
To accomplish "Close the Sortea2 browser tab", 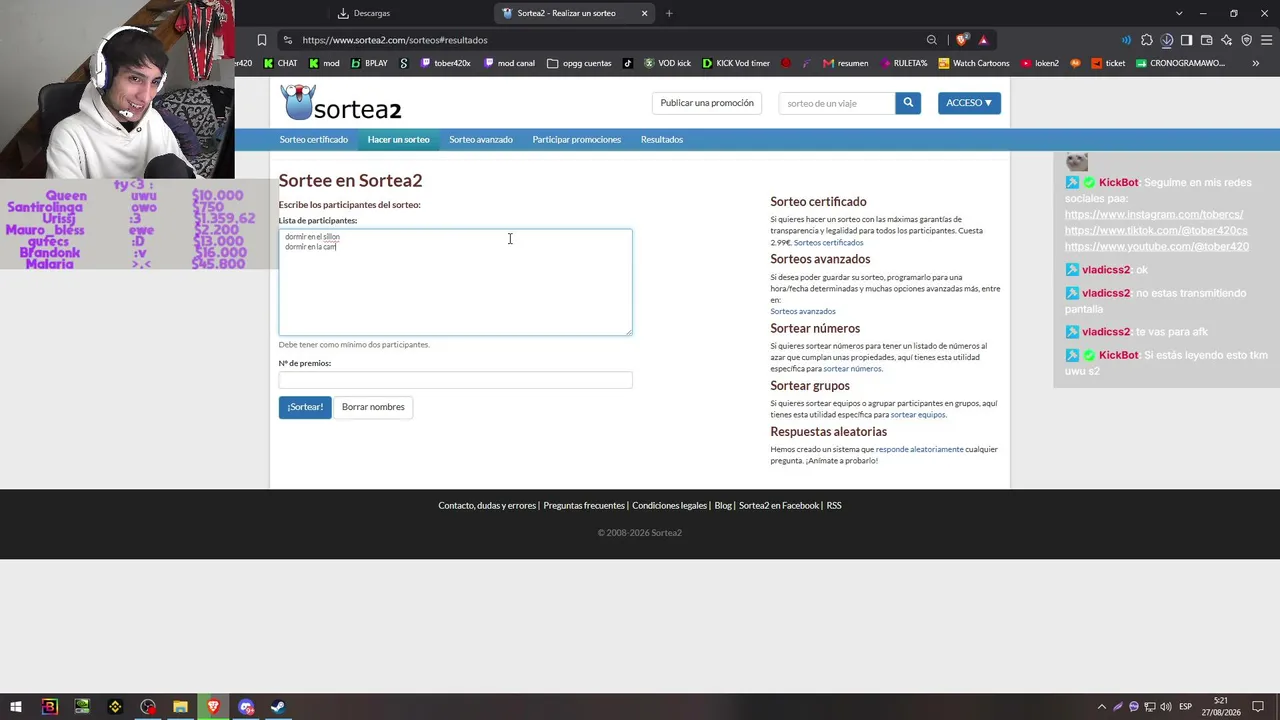I will click(645, 13).
